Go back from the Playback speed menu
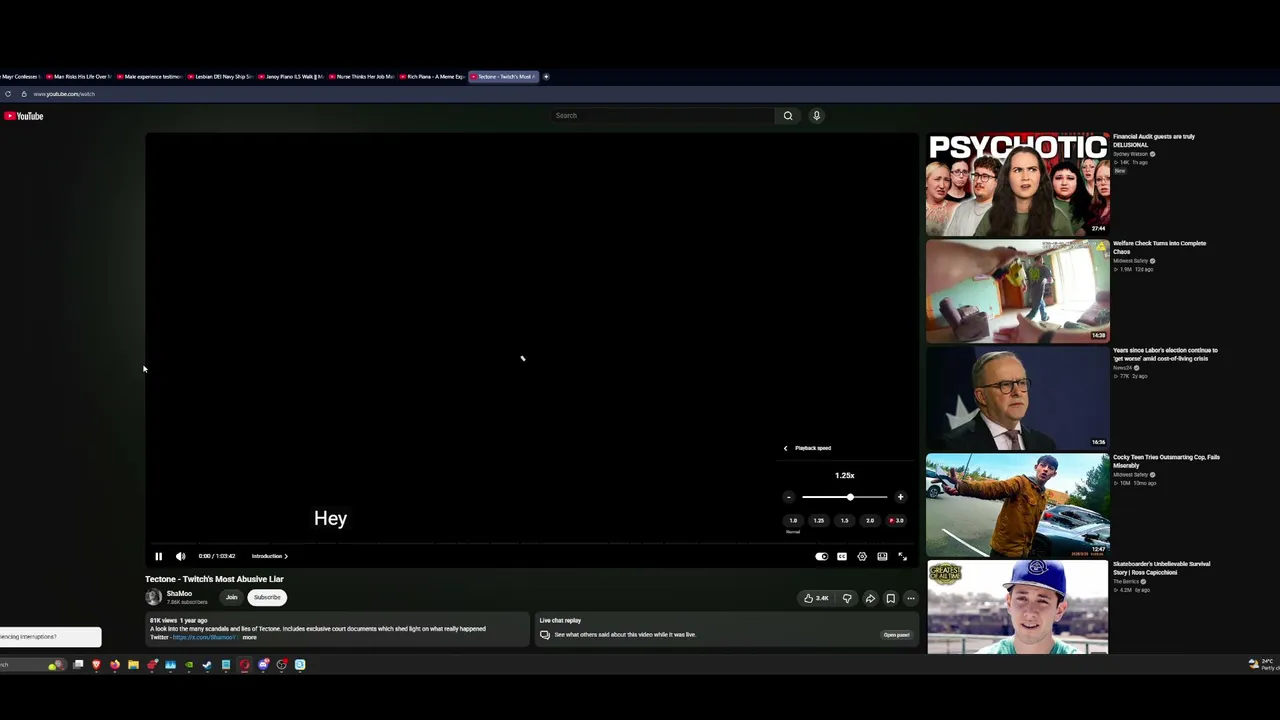Screen dimensions: 1280x720 click(x=785, y=448)
